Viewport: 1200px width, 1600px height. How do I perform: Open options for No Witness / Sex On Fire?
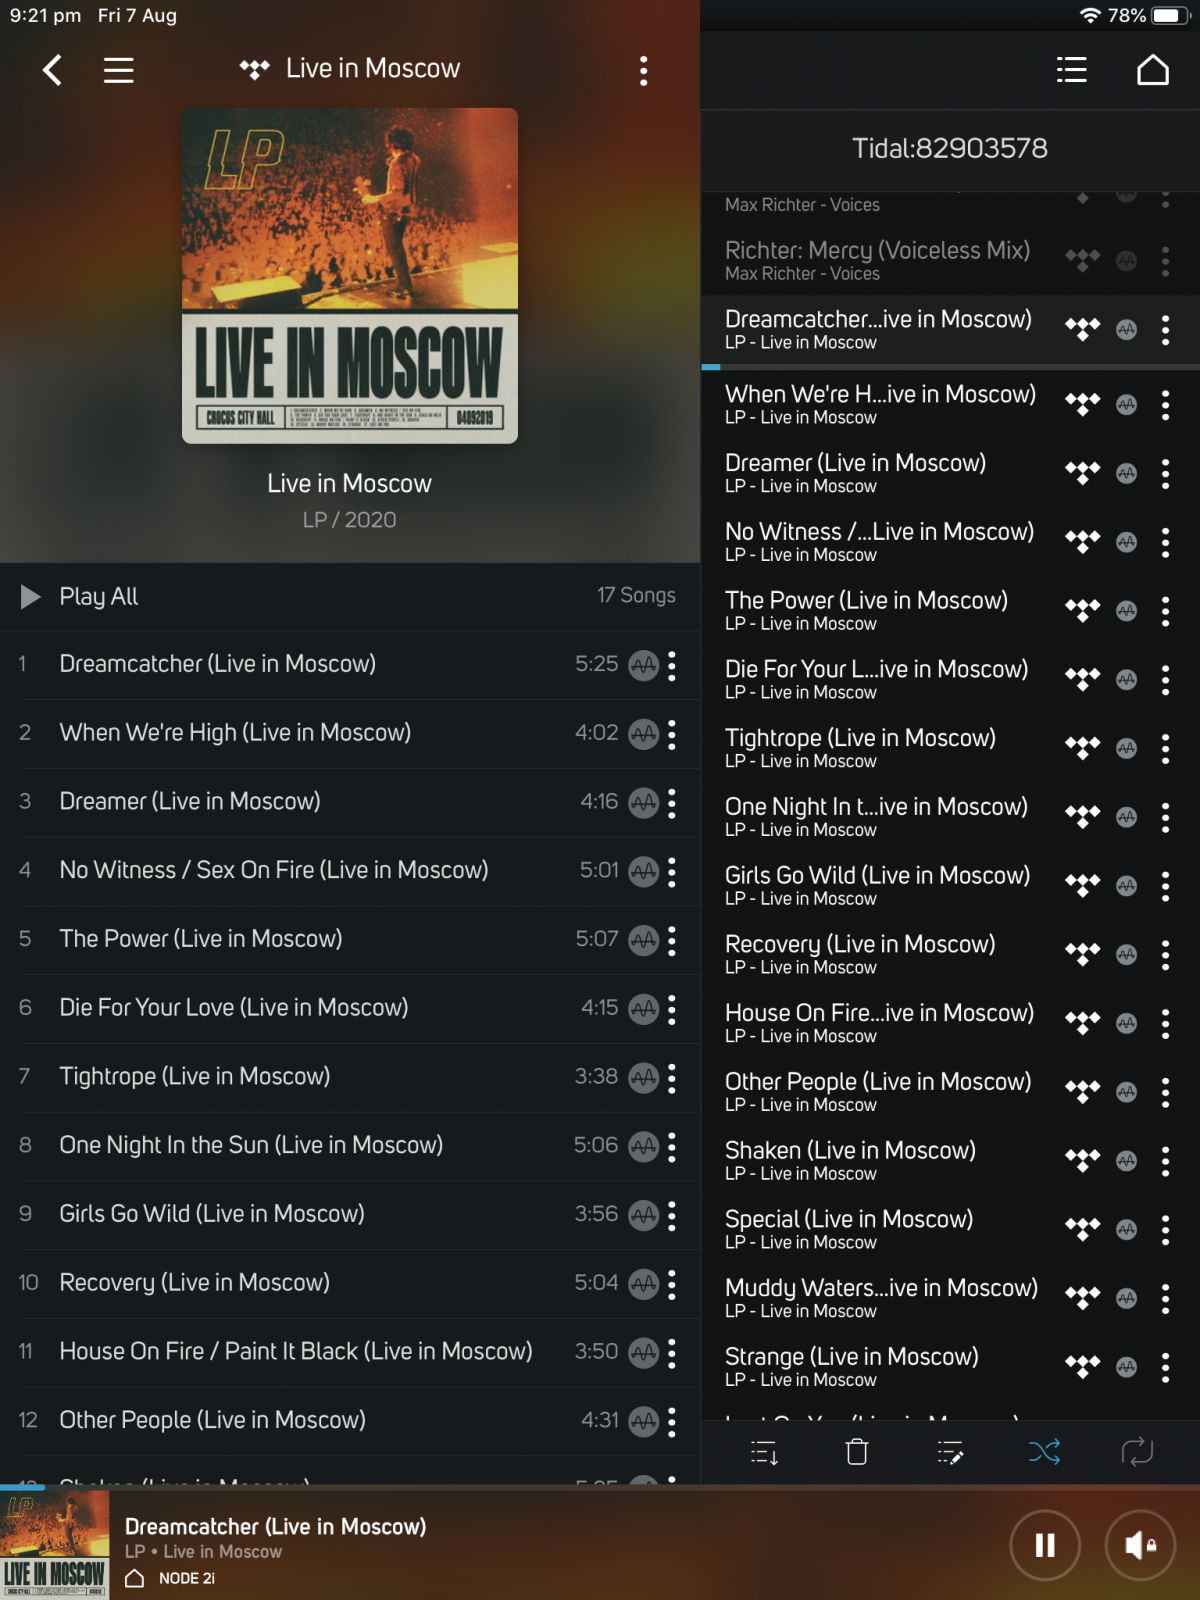pyautogui.click(x=672, y=871)
